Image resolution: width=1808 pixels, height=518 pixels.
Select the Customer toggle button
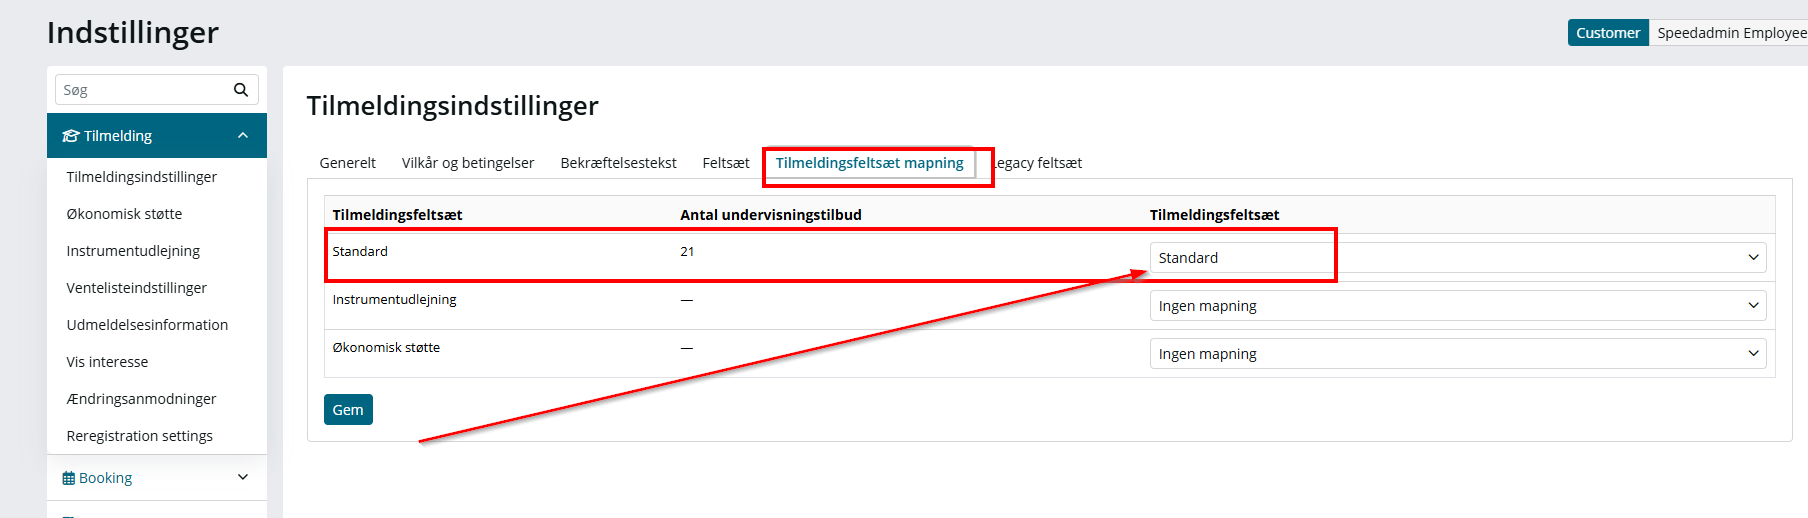tap(1608, 33)
